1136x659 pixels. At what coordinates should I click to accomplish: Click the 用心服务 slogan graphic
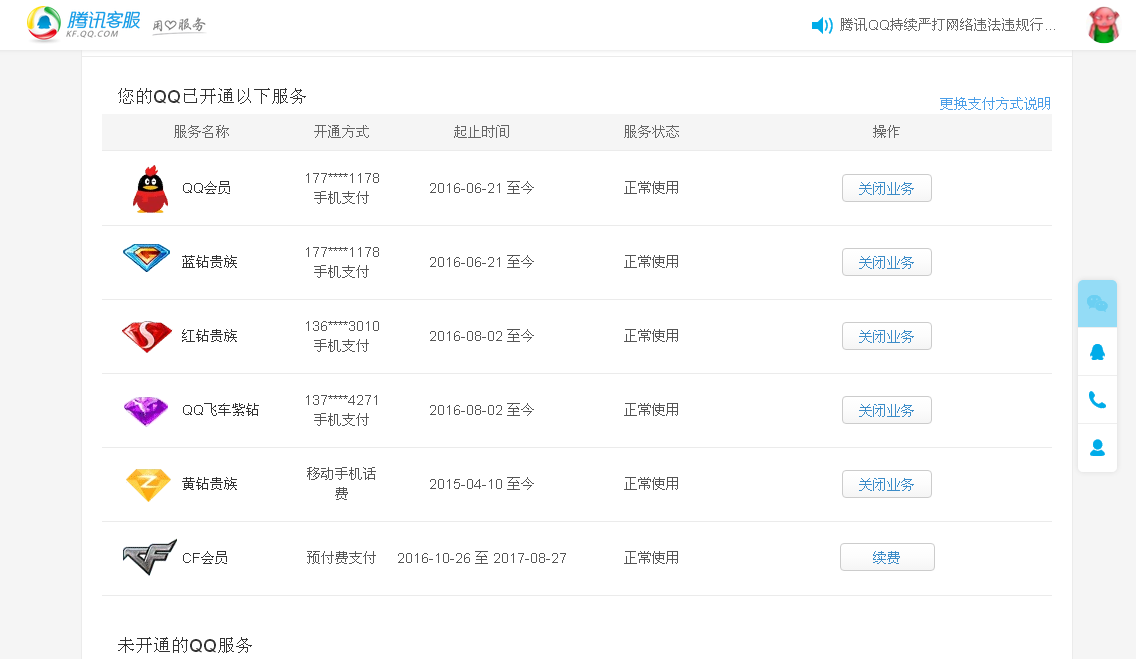tap(179, 25)
